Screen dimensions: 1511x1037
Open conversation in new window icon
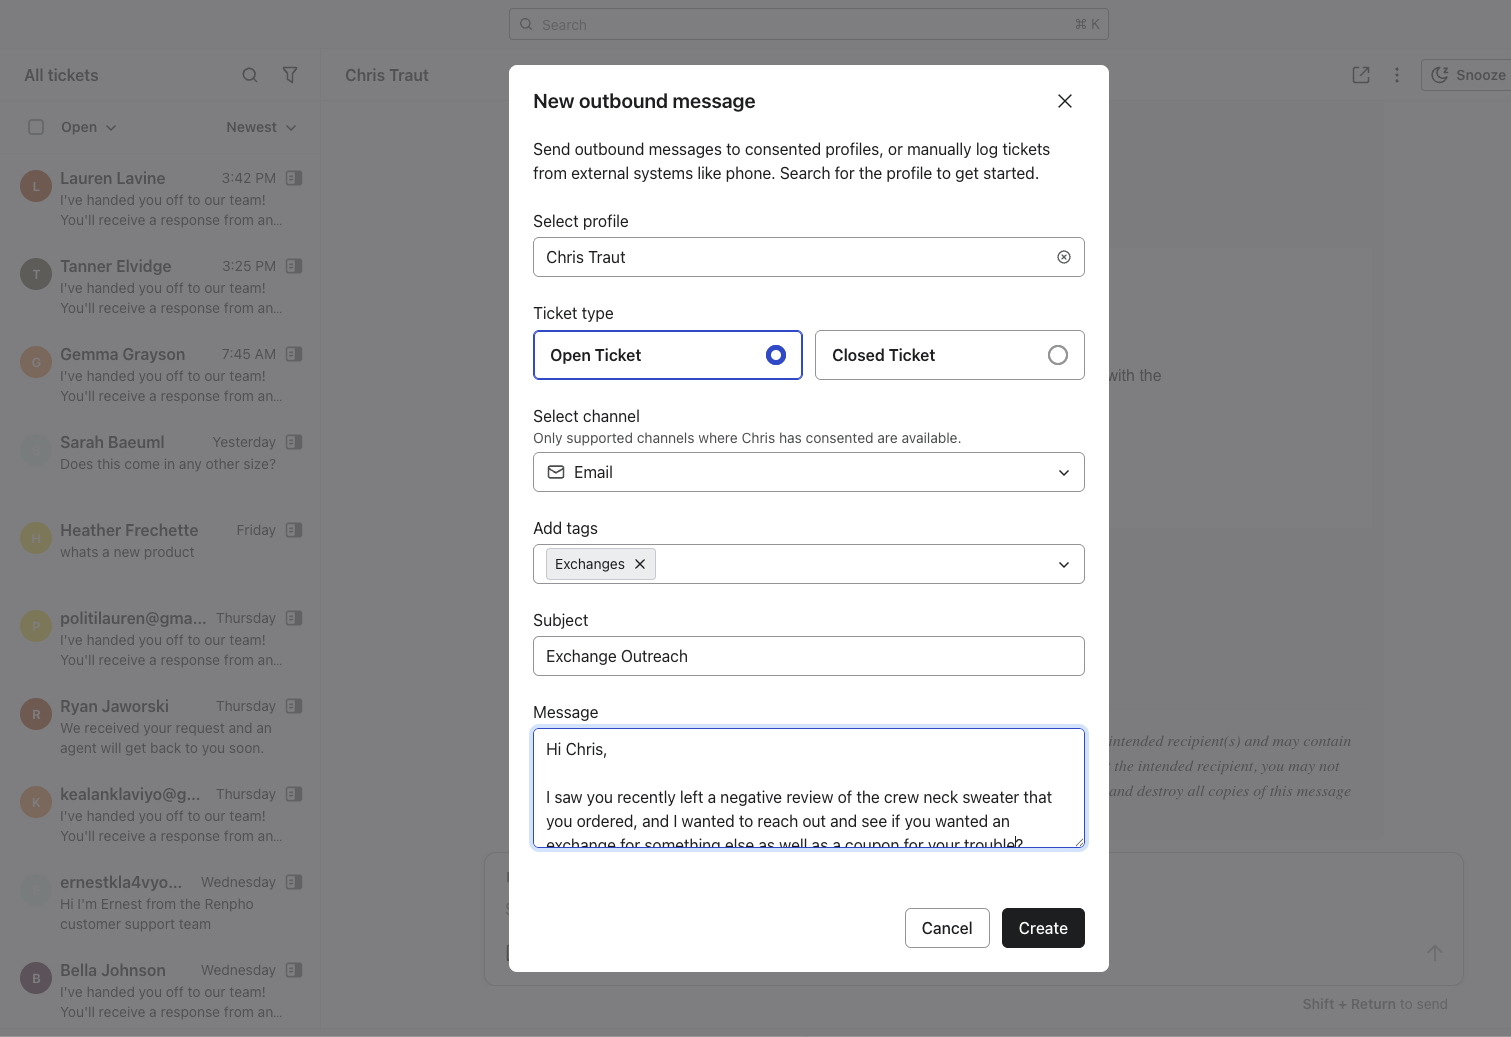click(x=1360, y=75)
